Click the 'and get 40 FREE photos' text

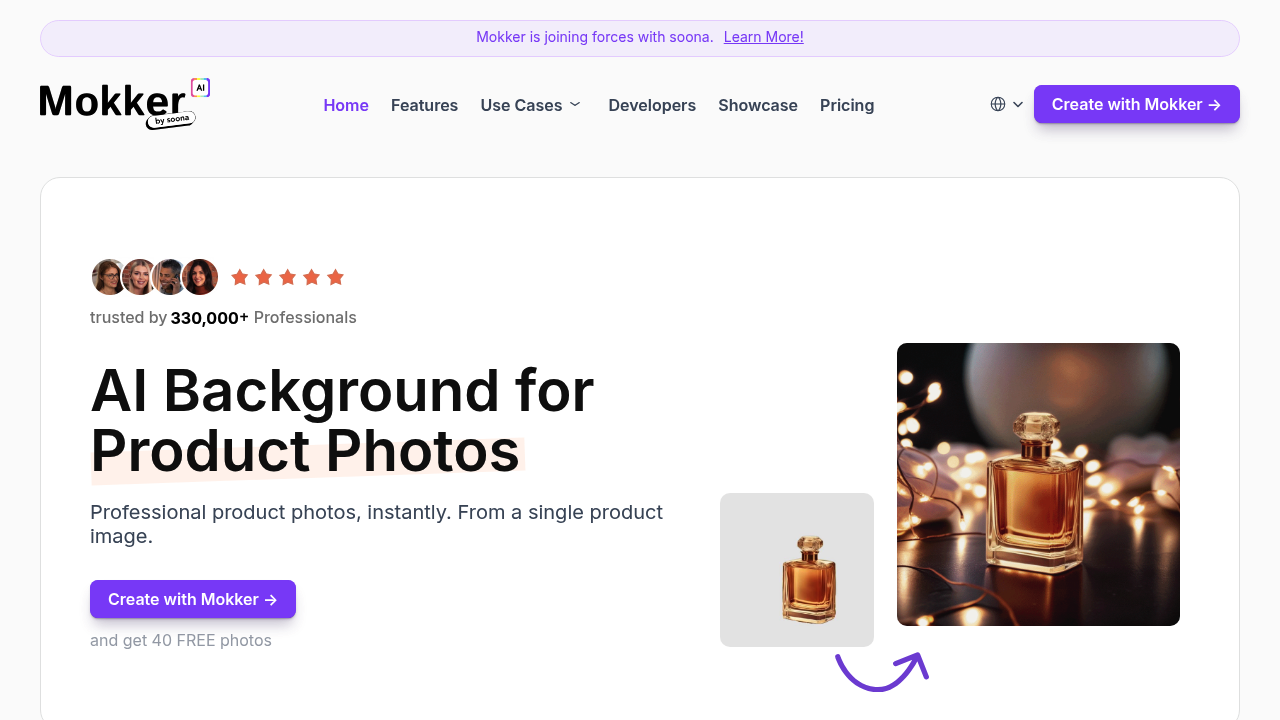click(181, 640)
